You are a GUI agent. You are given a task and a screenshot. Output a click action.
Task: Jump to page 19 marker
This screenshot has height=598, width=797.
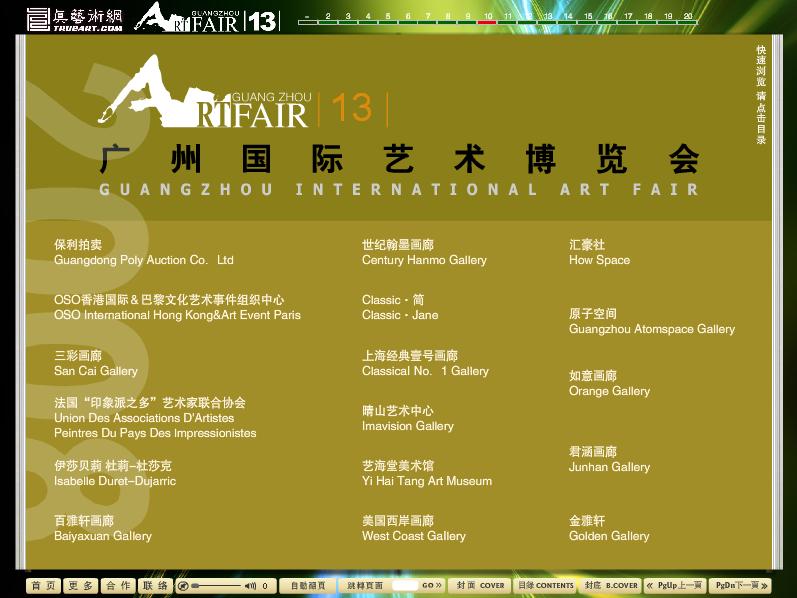click(668, 19)
